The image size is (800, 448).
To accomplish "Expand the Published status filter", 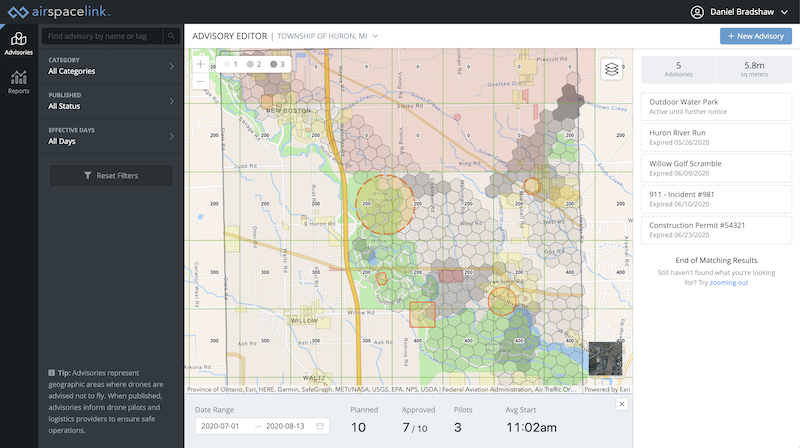I will (x=110, y=101).
